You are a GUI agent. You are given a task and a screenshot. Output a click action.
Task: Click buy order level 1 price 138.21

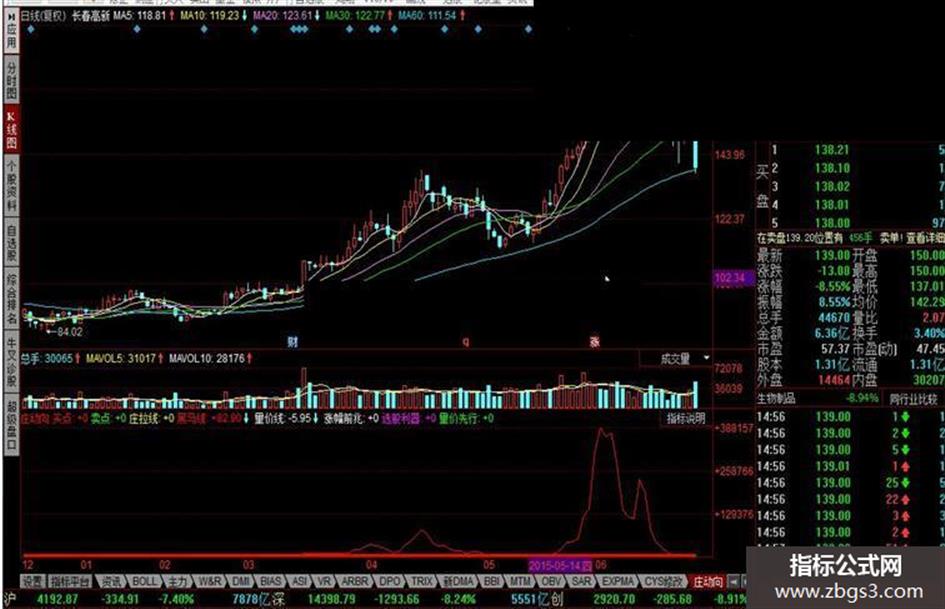[x=832, y=150]
